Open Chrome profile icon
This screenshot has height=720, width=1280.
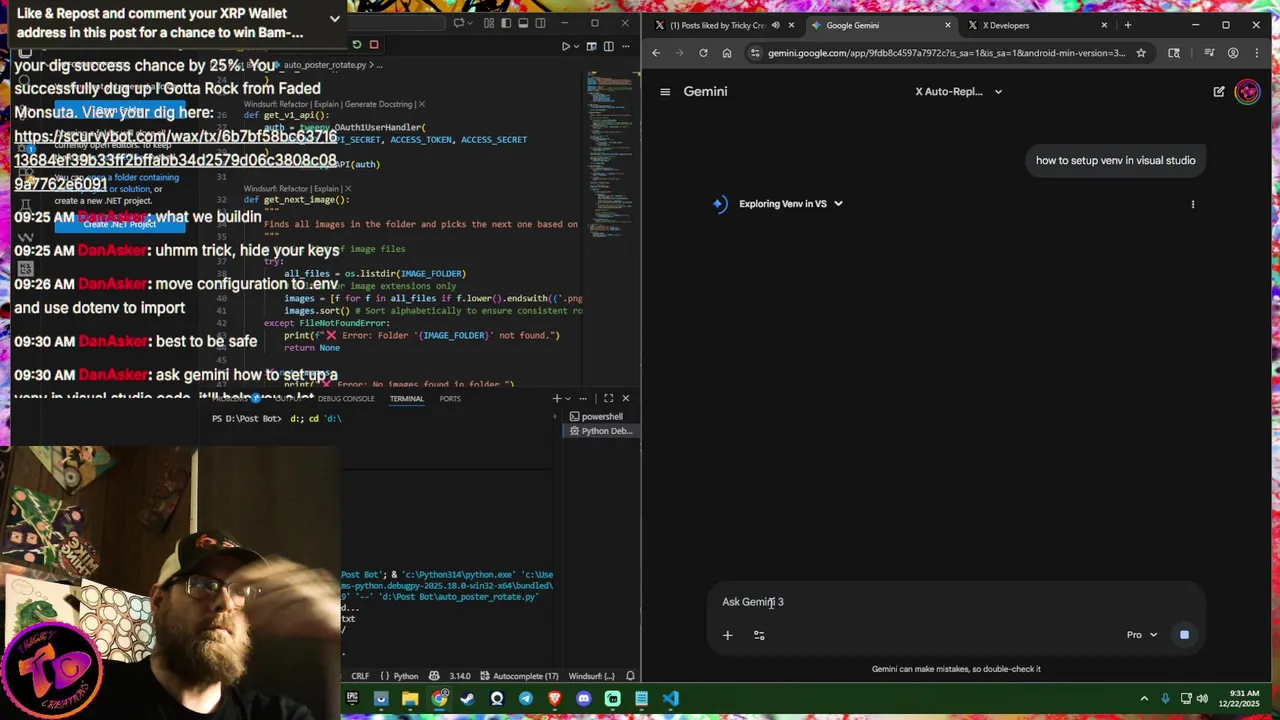pos(1233,53)
